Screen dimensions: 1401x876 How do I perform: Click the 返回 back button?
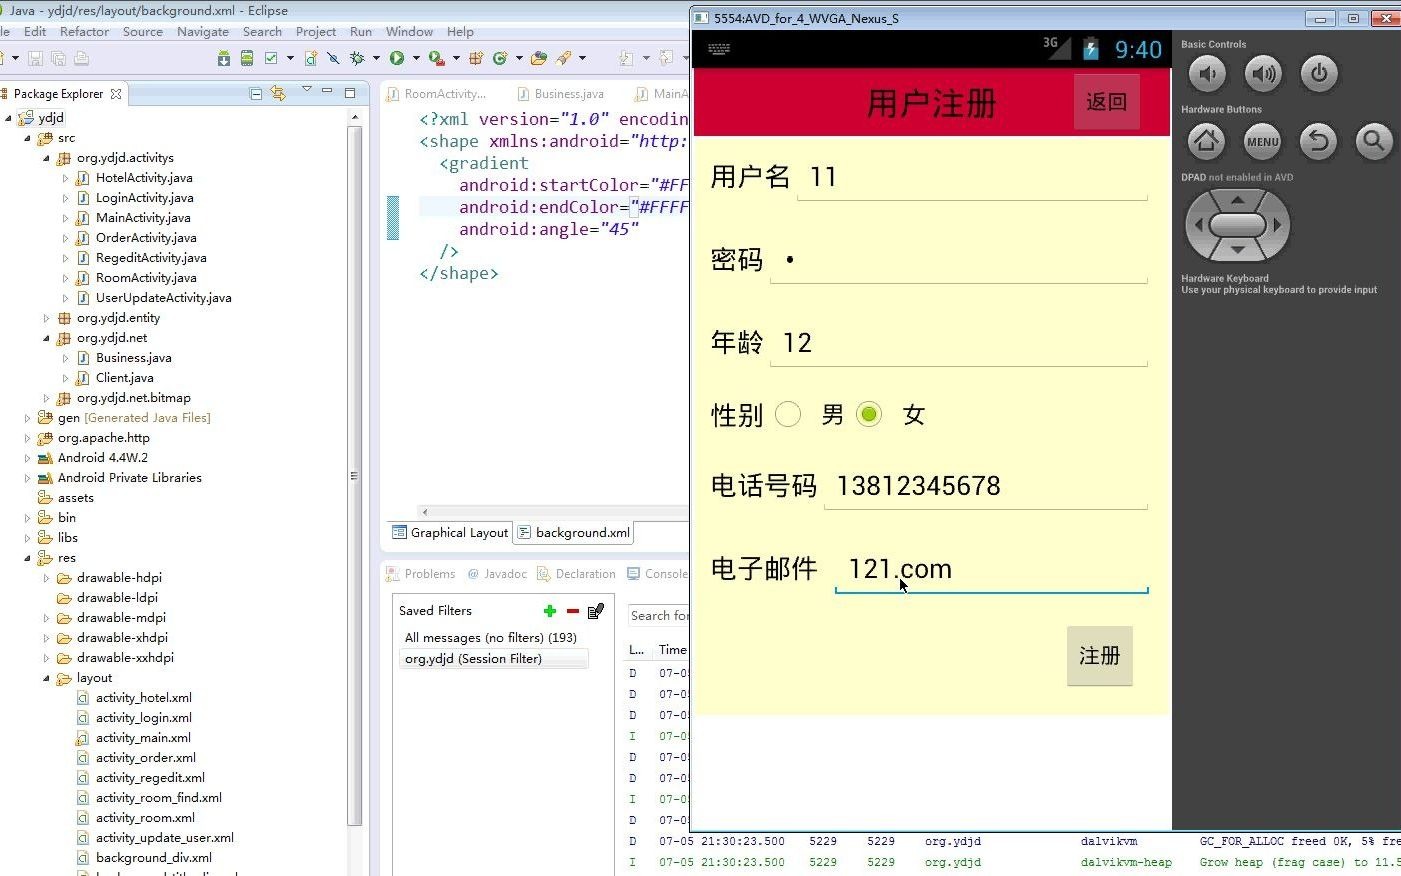pyautogui.click(x=1106, y=101)
